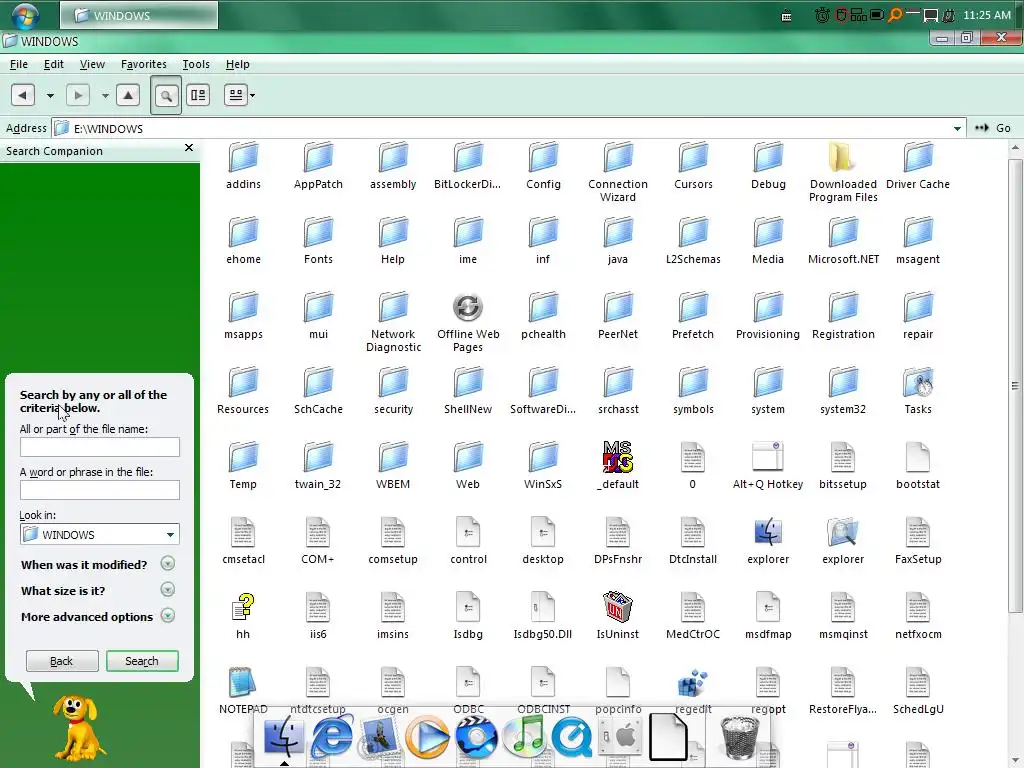Select the NOTEPAD icon

[x=242, y=682]
